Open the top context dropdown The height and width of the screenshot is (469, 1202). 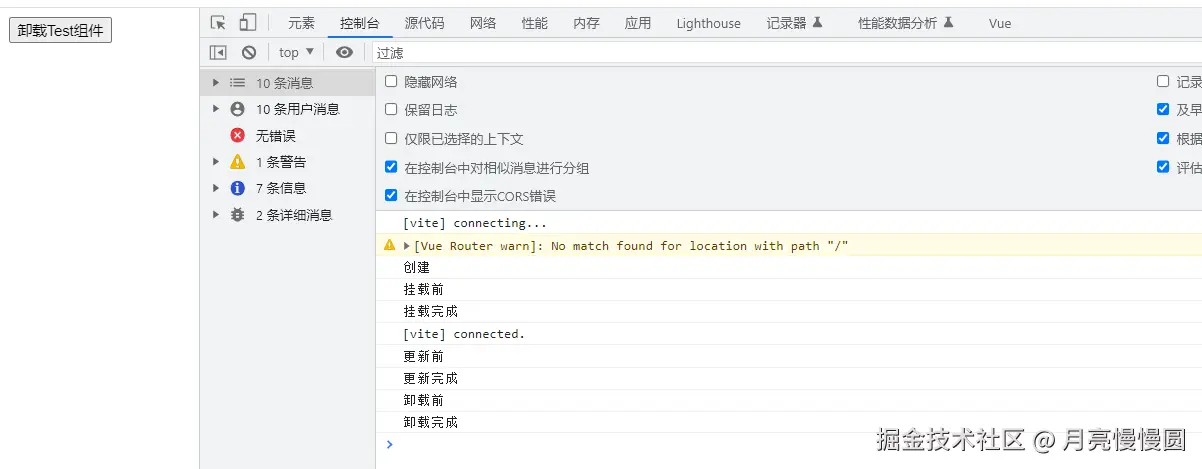pos(296,53)
